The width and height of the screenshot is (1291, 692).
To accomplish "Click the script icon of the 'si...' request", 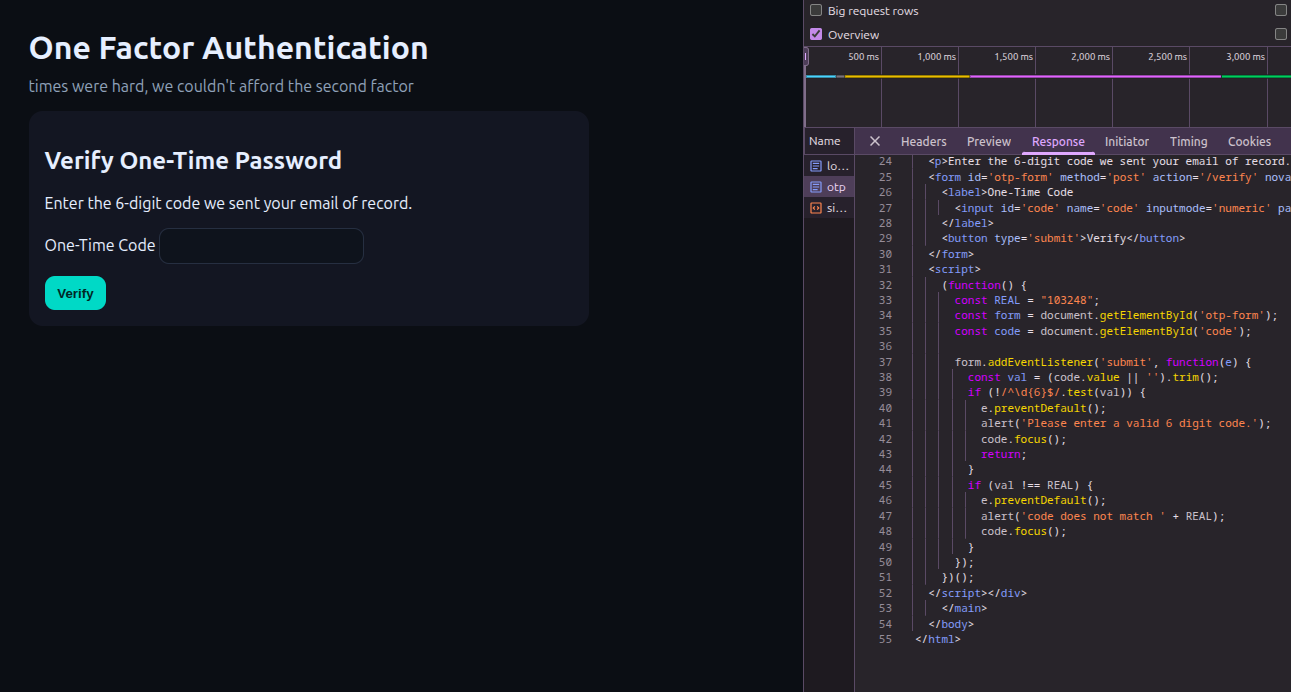I will [816, 208].
